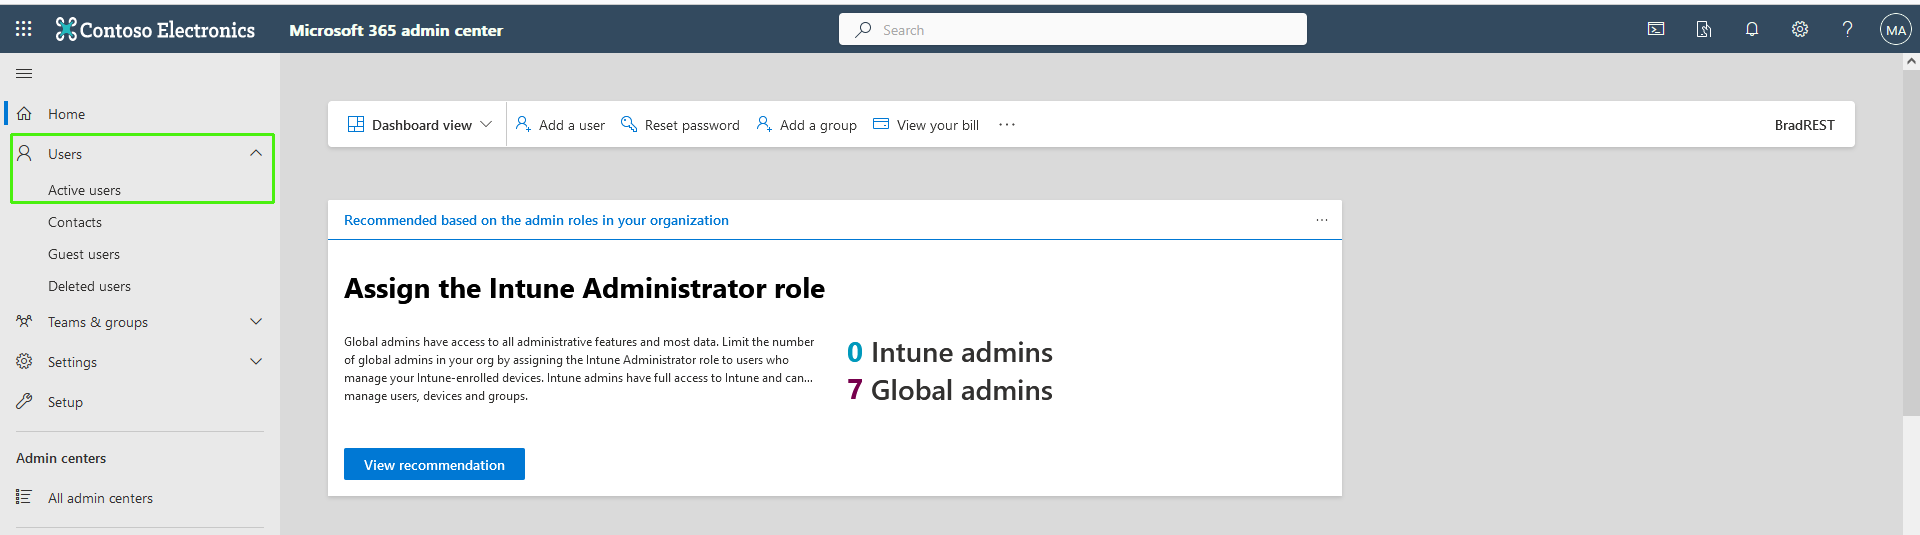Click the Add a user label
This screenshot has width=1920, height=535.
coord(572,125)
